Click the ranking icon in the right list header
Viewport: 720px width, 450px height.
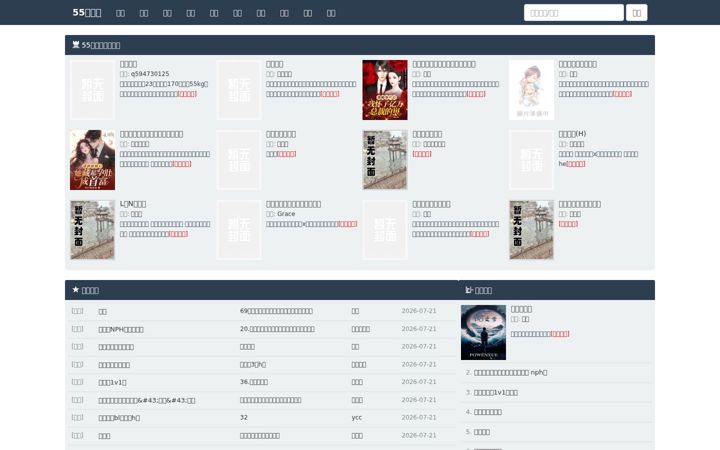pos(469,290)
